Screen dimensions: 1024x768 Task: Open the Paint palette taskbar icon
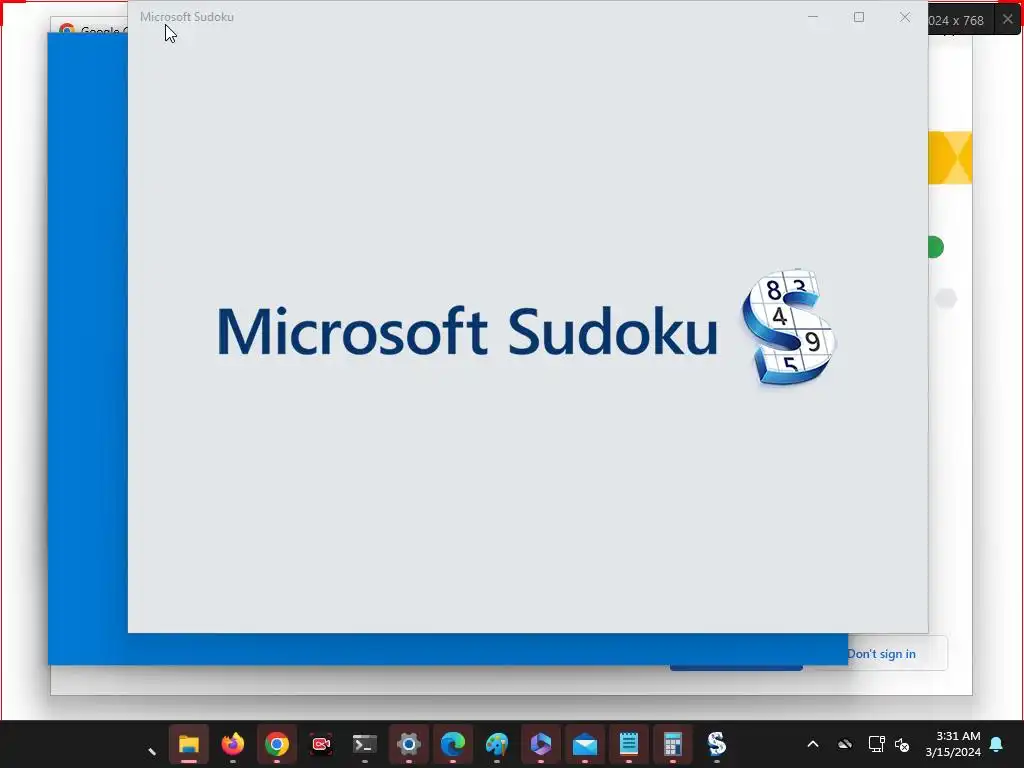[x=497, y=744]
